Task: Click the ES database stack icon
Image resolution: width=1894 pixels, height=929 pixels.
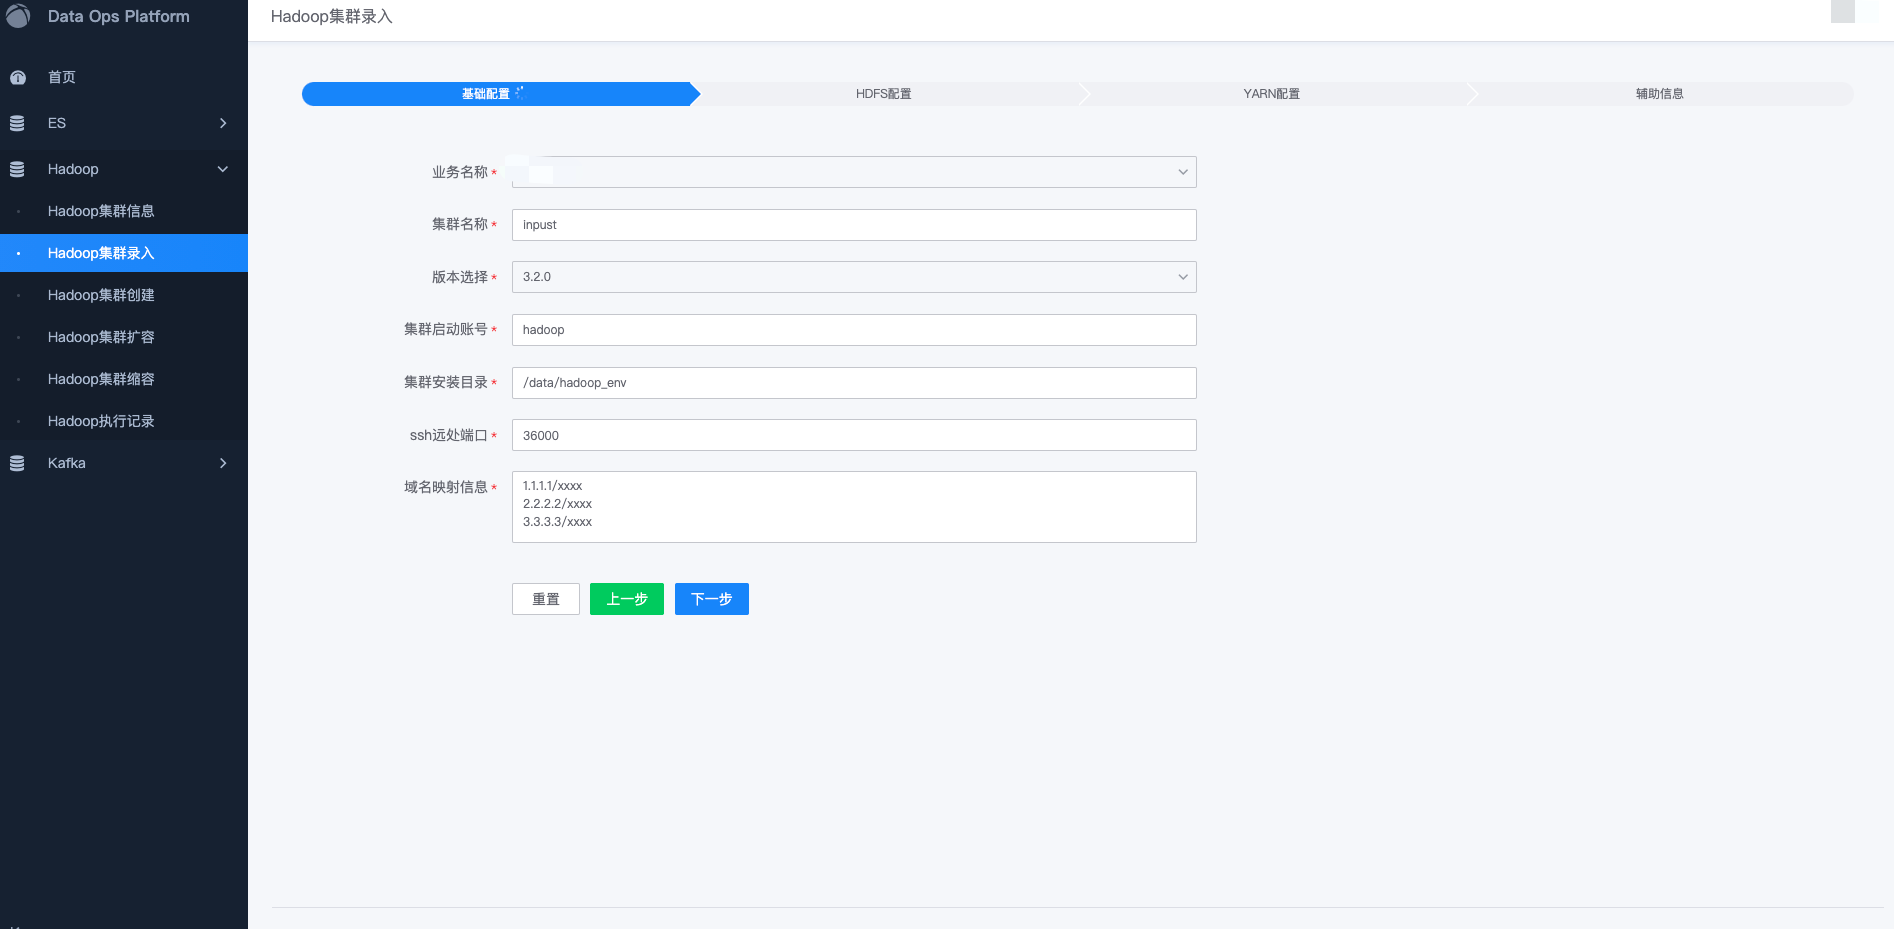Action: click(17, 123)
